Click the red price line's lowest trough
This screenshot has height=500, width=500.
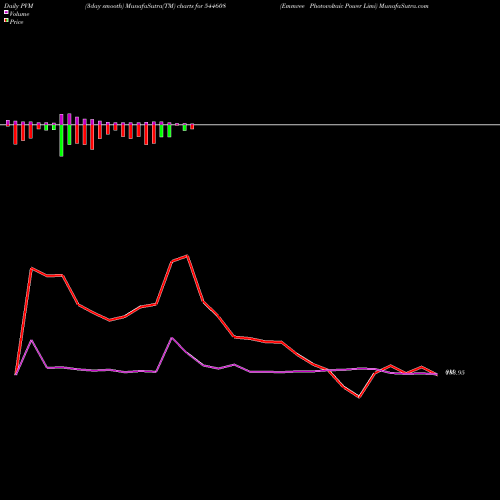point(359,397)
